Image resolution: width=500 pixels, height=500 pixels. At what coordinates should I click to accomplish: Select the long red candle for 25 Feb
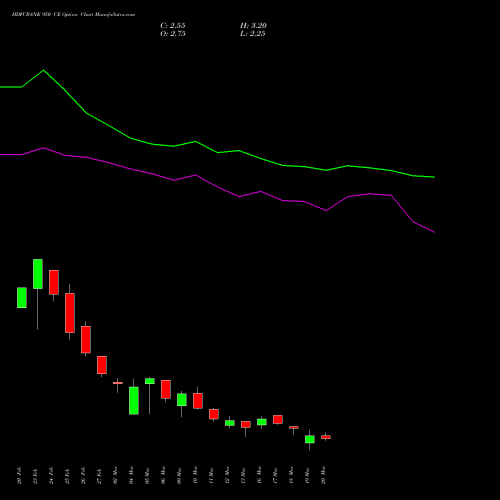(70, 313)
